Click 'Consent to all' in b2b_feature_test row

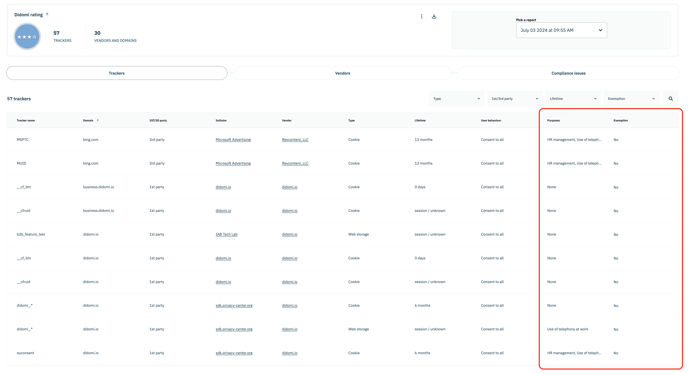click(492, 234)
